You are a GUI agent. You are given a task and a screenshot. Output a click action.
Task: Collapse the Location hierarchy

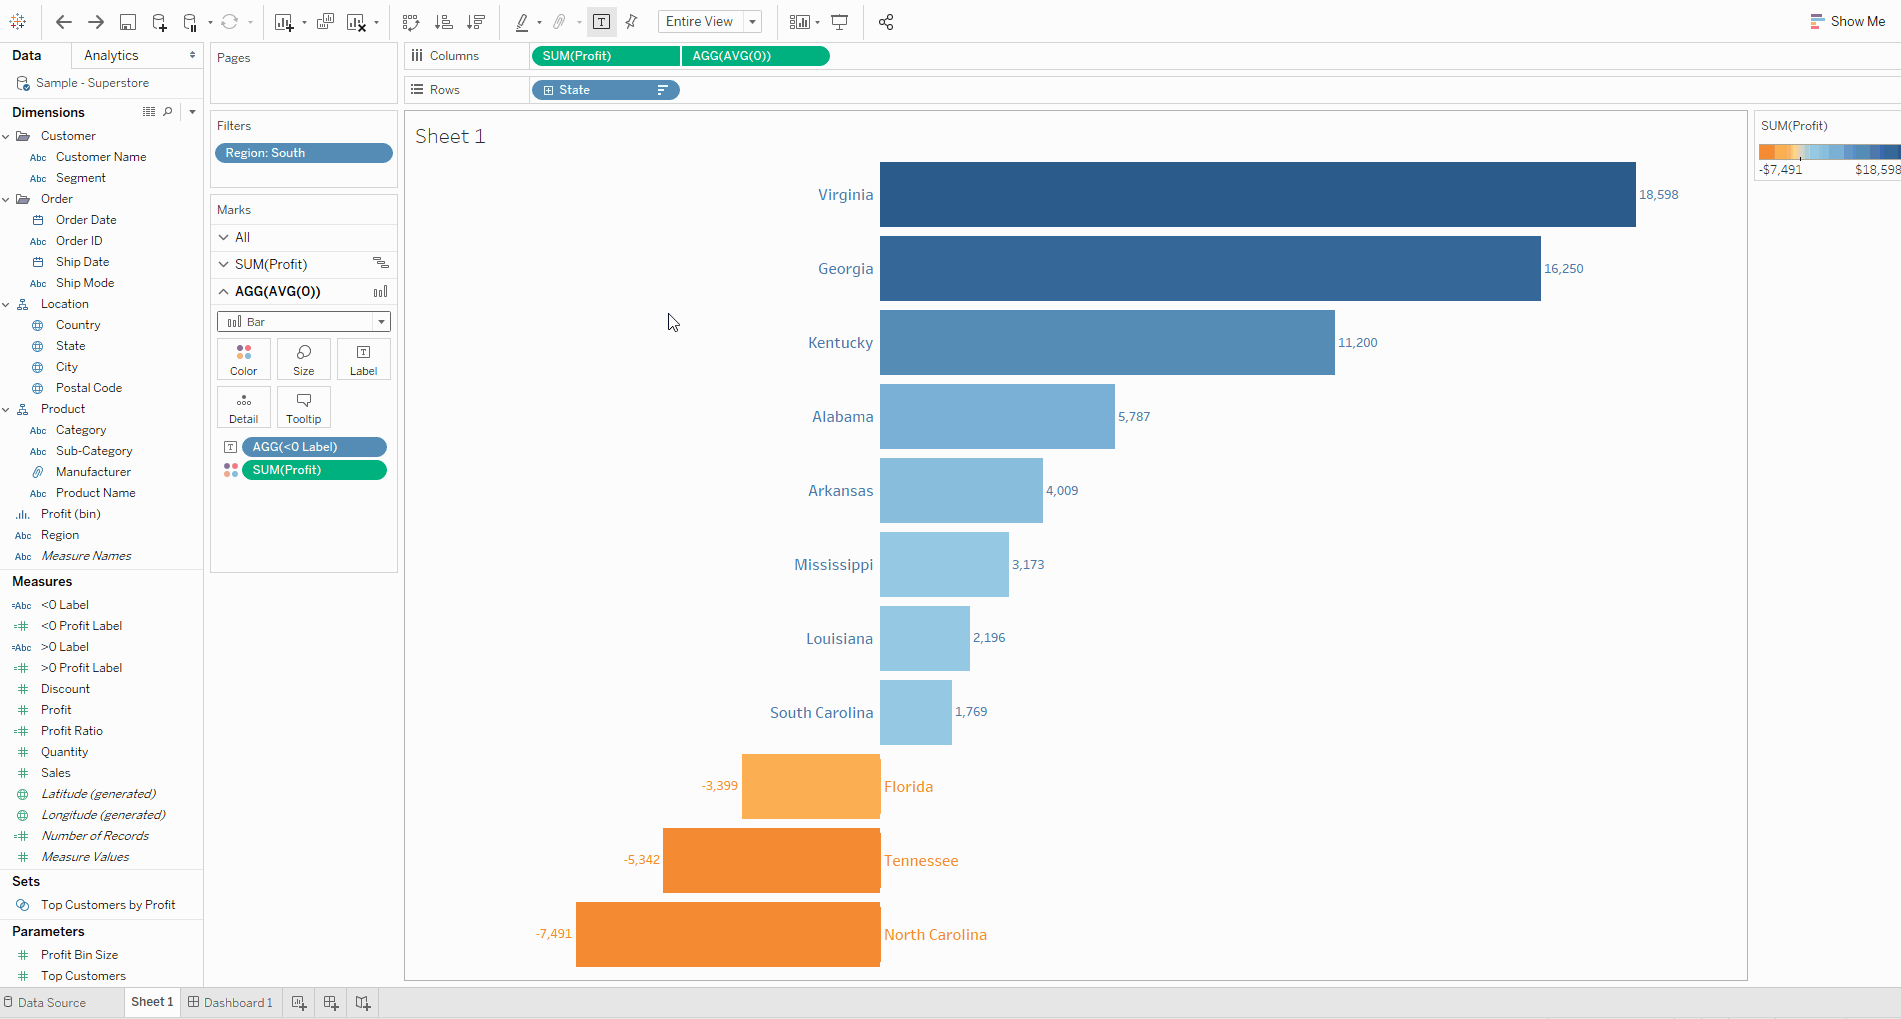click(6, 304)
